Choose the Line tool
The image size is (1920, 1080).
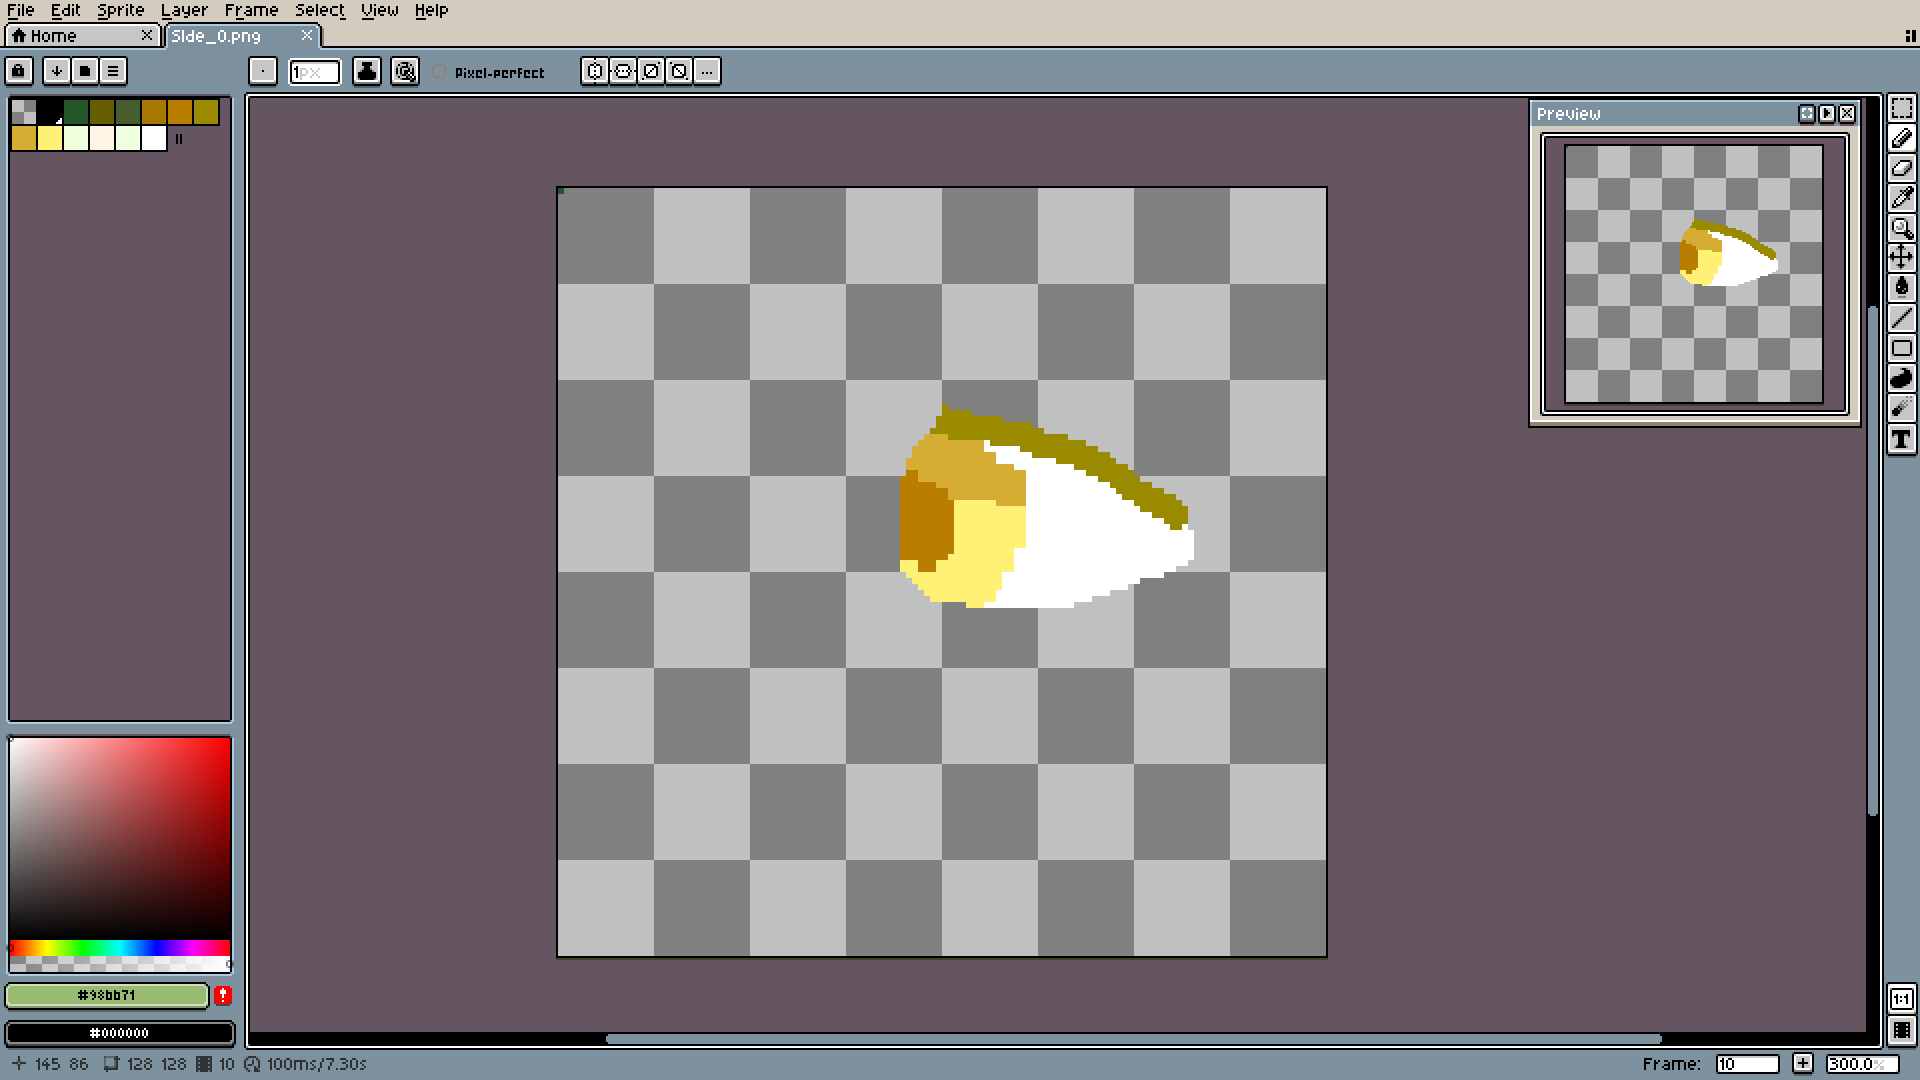click(1901, 318)
